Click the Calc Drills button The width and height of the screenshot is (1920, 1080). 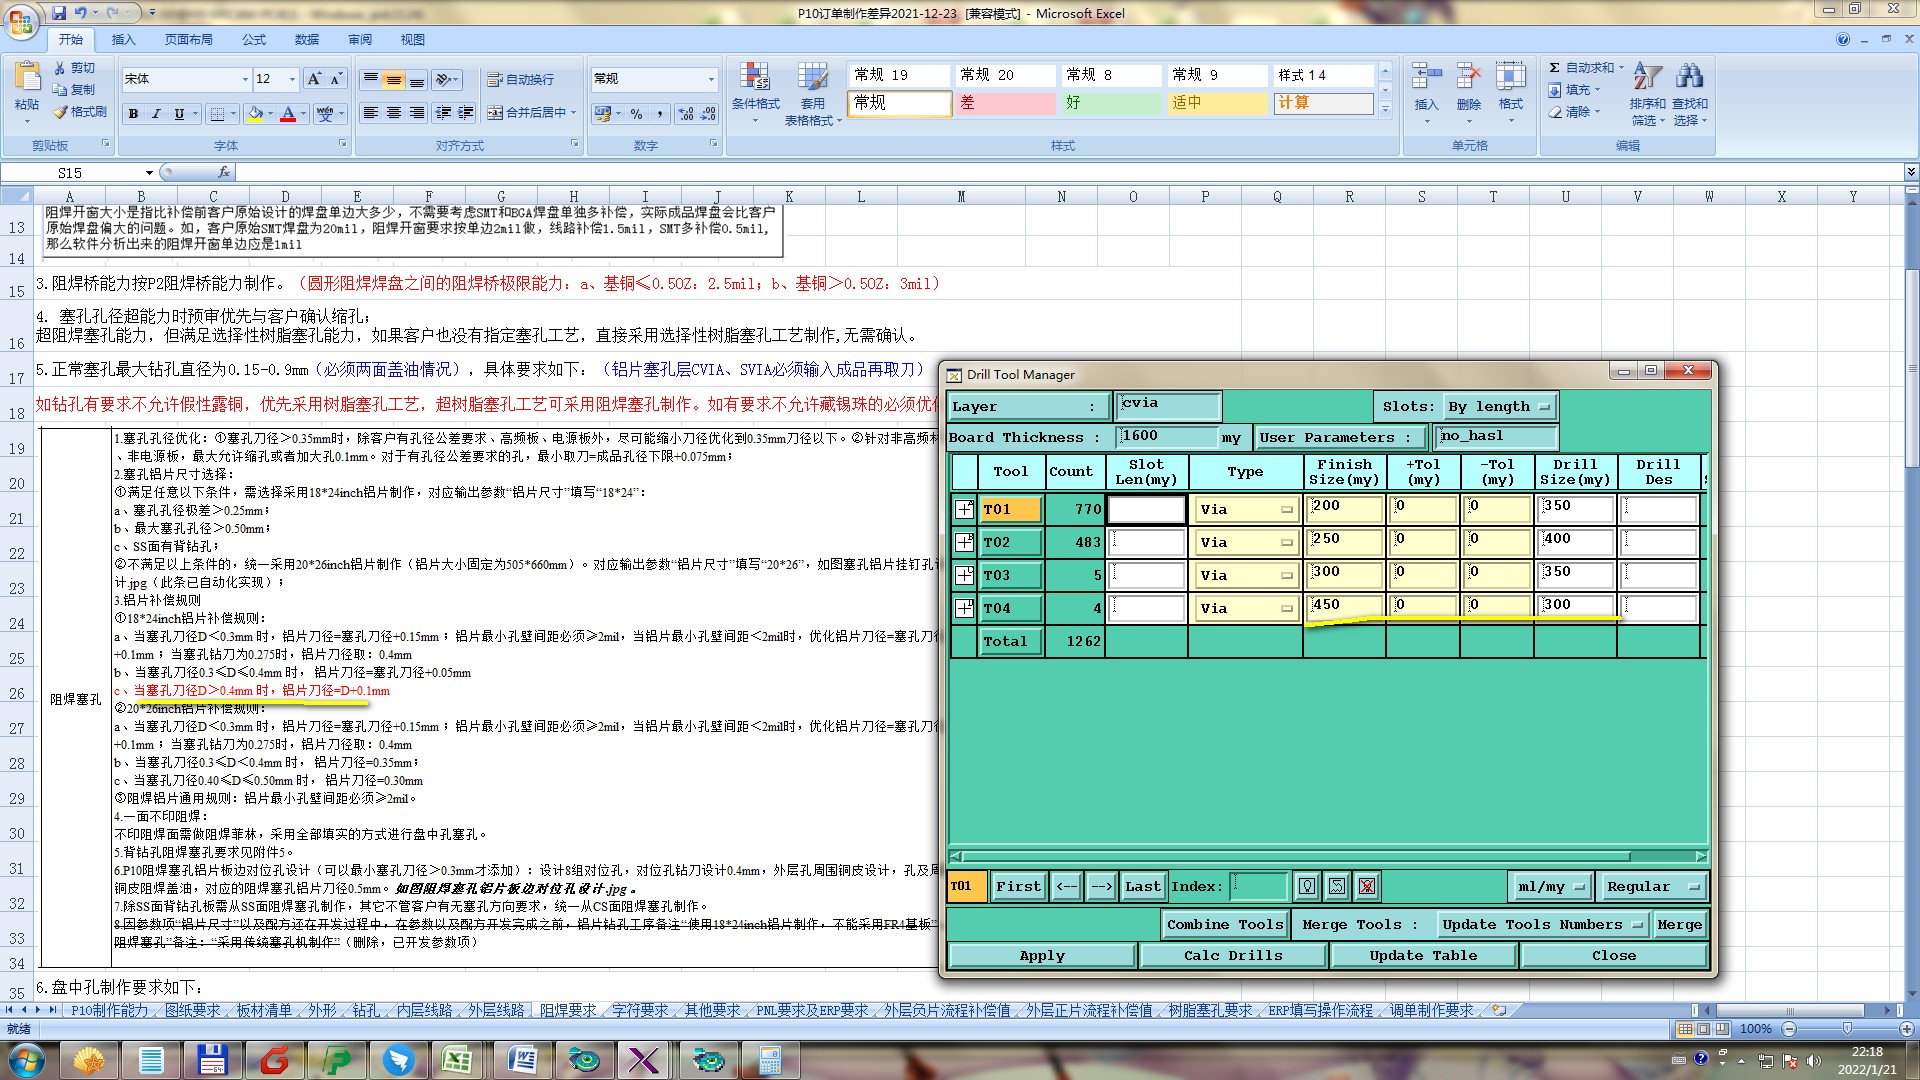coord(1233,955)
